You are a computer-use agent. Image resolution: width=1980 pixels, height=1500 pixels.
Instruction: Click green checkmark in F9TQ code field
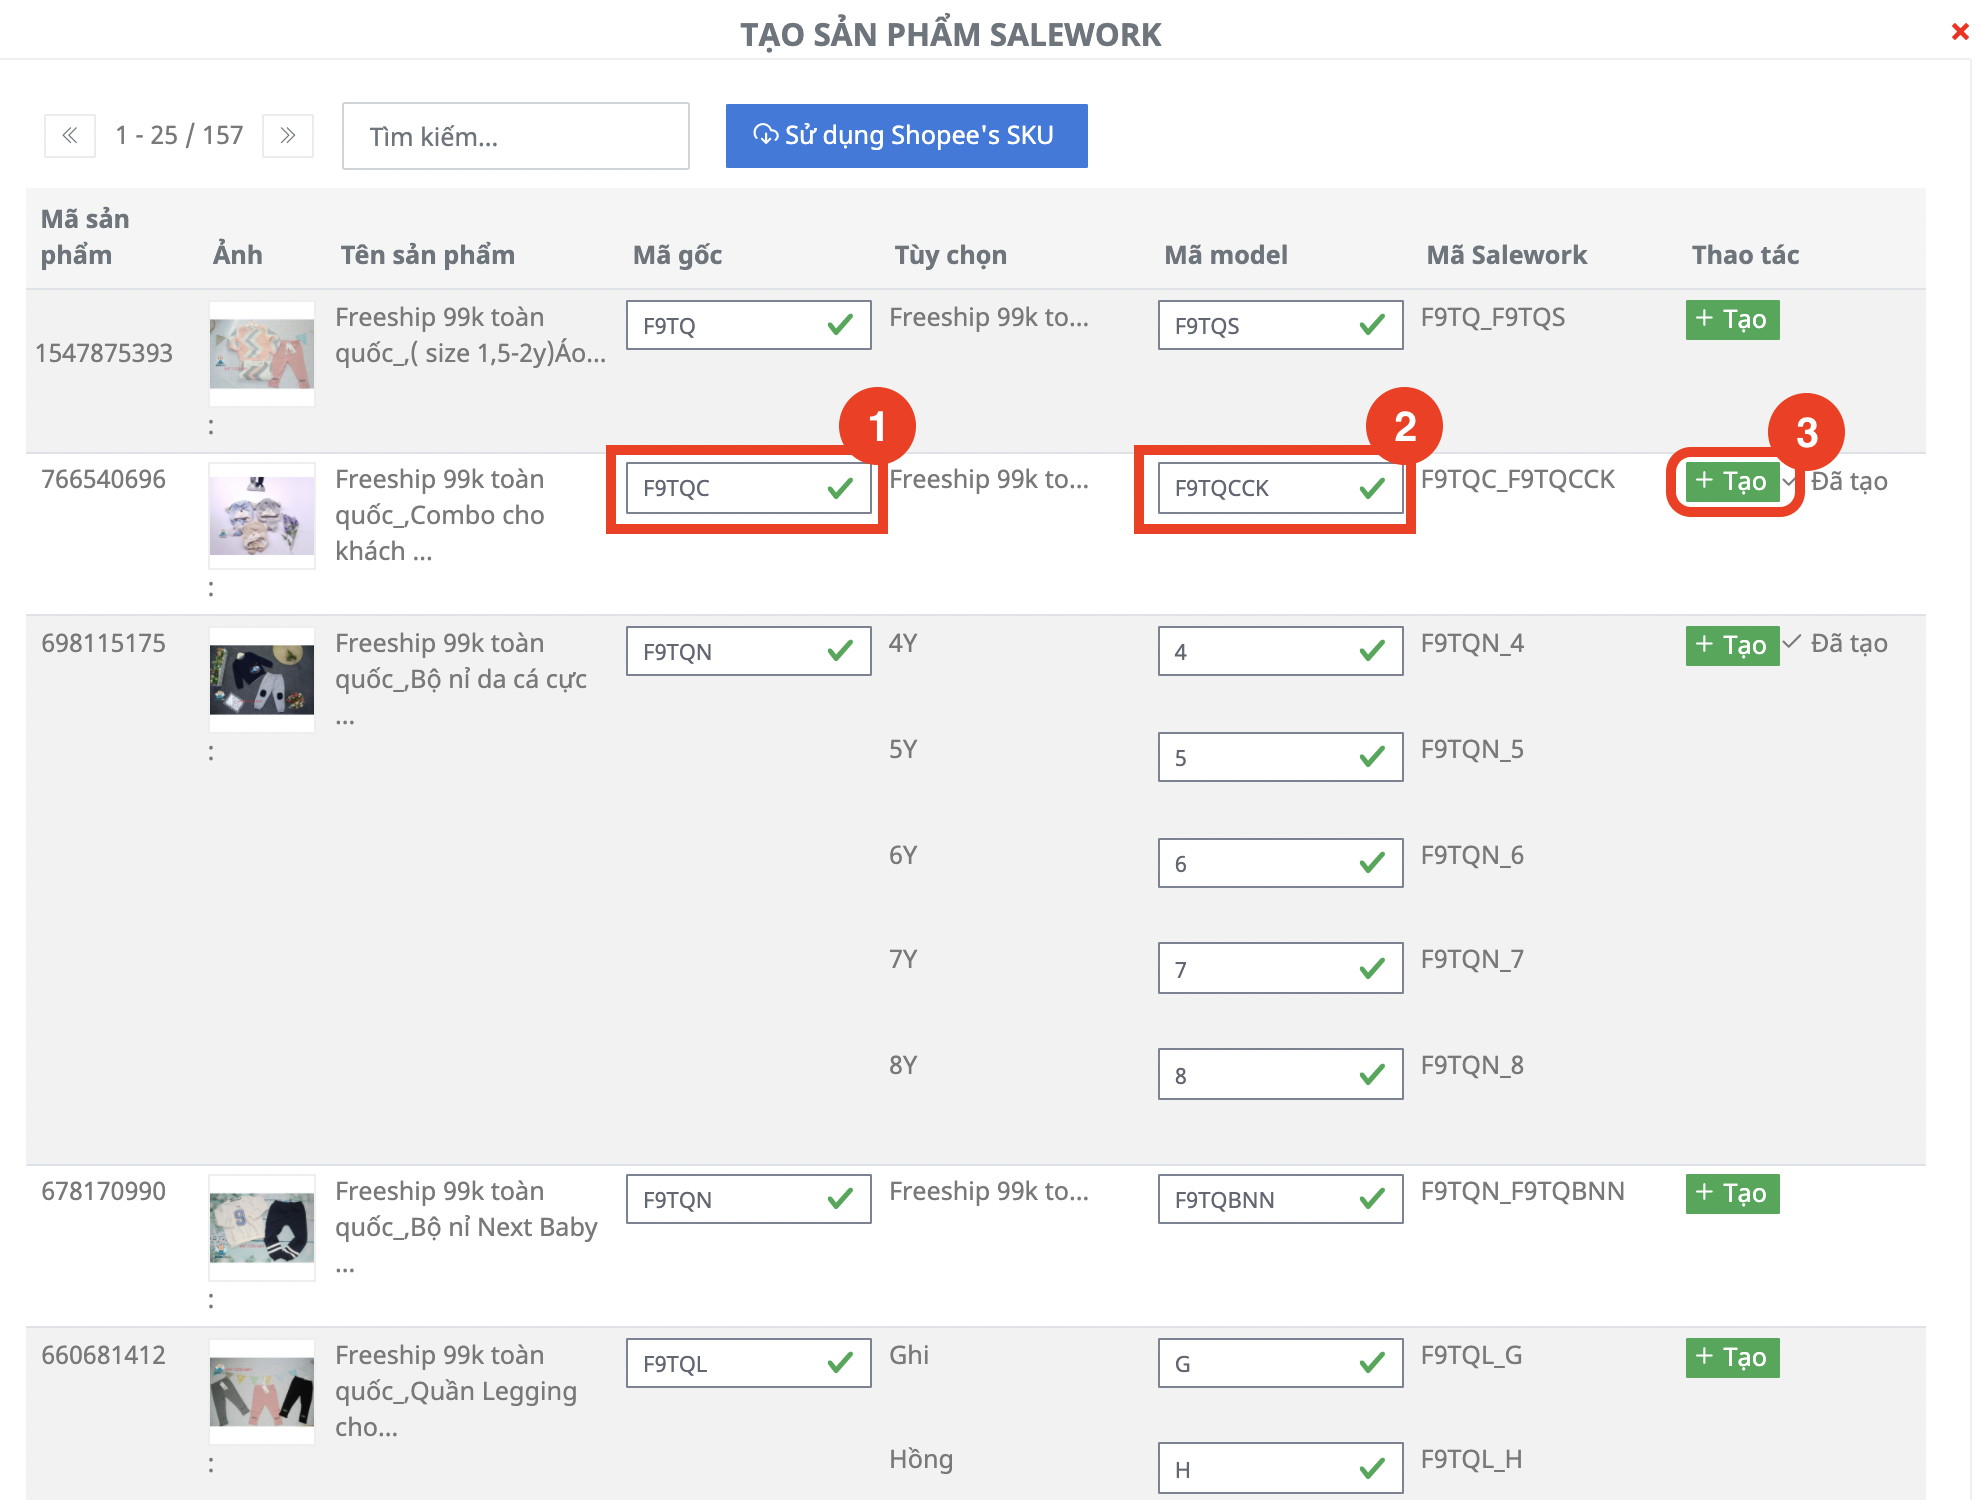coord(840,325)
